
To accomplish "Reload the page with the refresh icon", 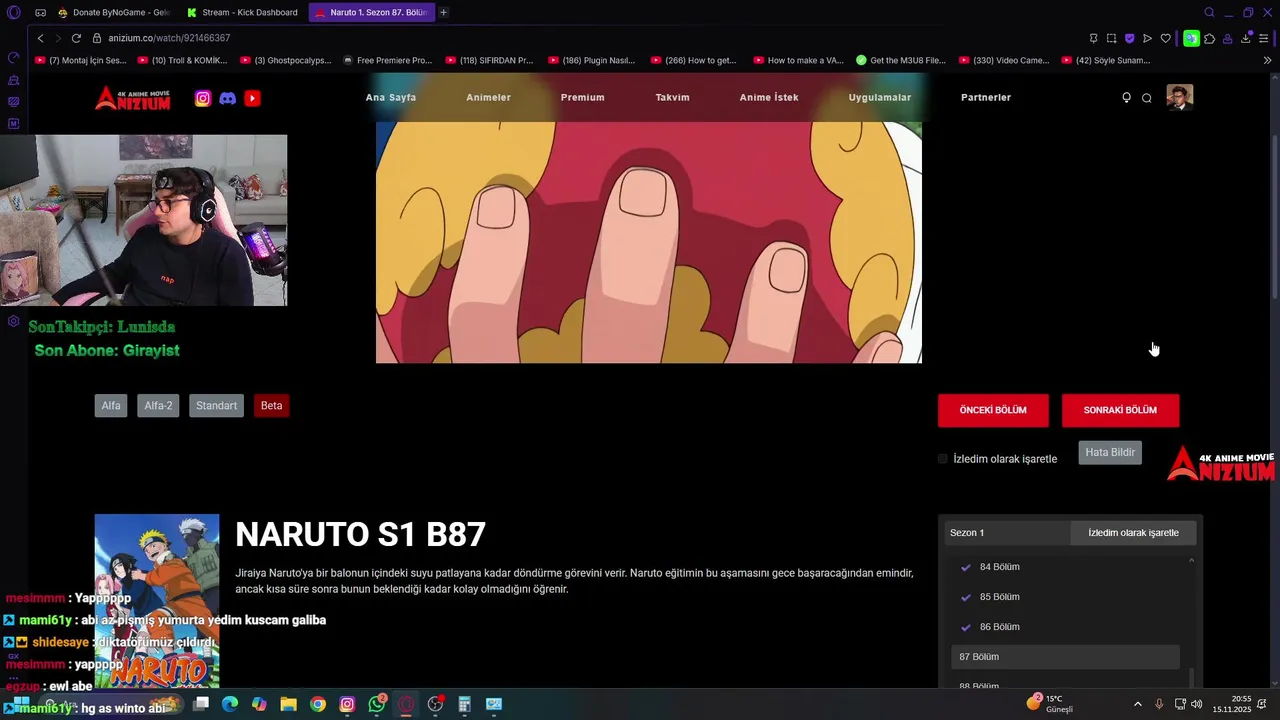I will [x=76, y=38].
